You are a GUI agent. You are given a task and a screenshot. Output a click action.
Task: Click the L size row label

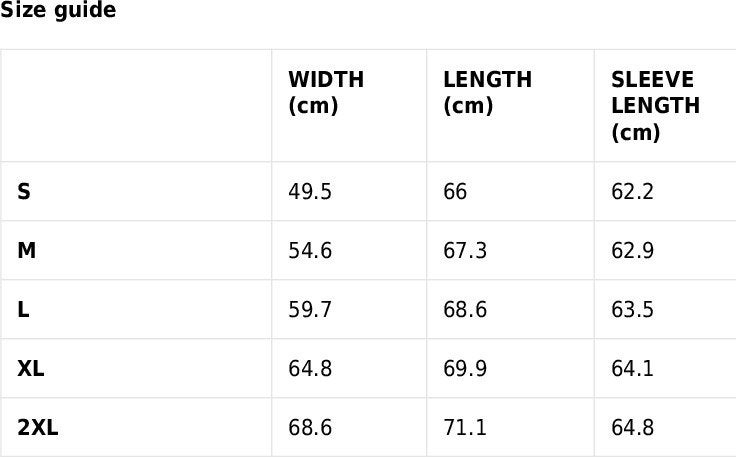pyautogui.click(x=23, y=309)
